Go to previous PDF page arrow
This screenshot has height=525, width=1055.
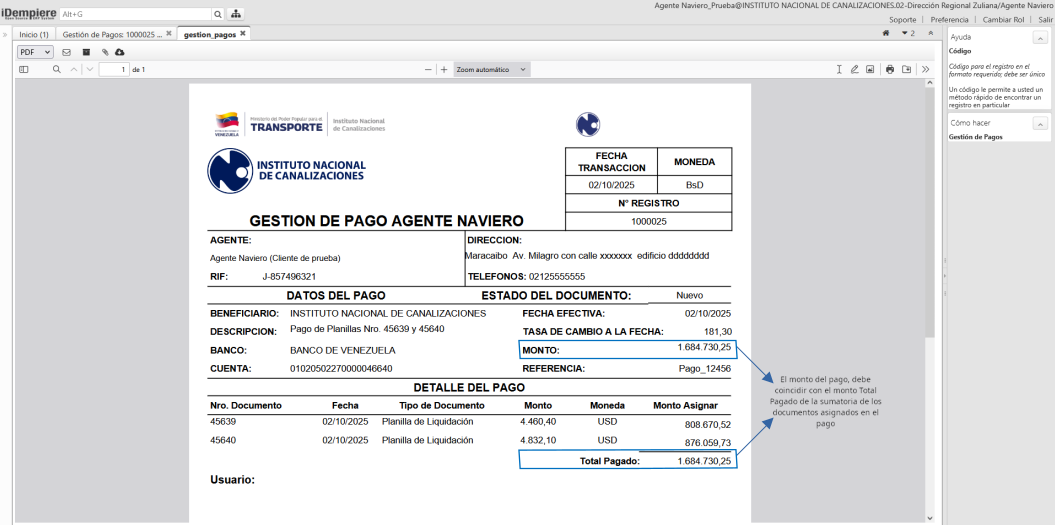[x=74, y=69]
